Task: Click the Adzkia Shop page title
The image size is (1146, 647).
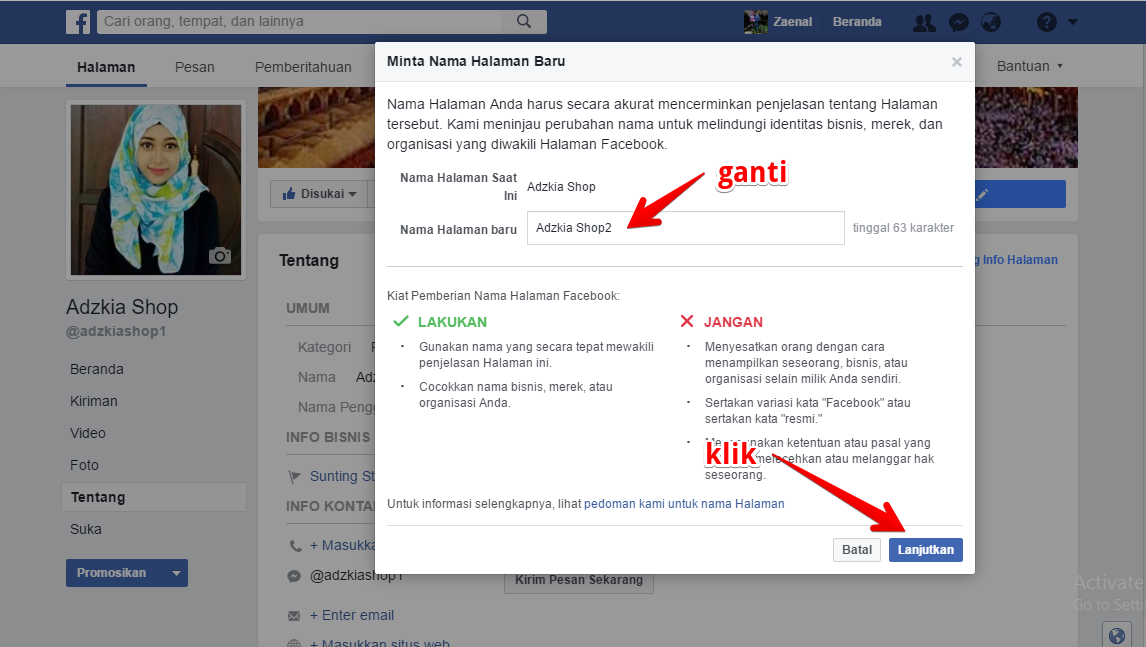Action: (122, 307)
